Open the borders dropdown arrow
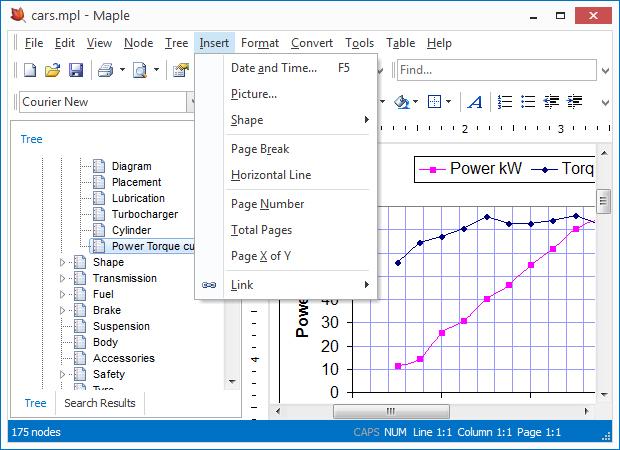The image size is (620, 450). pos(448,102)
